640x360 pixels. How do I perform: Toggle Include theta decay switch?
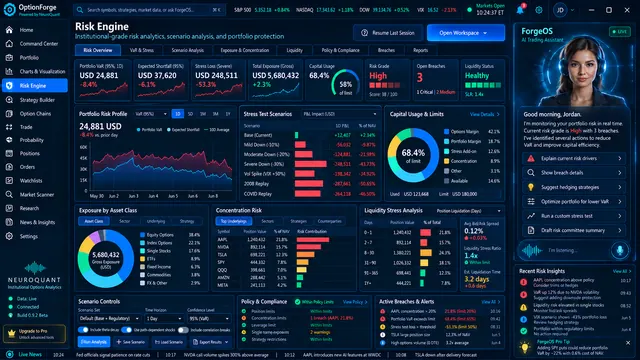click(83, 330)
